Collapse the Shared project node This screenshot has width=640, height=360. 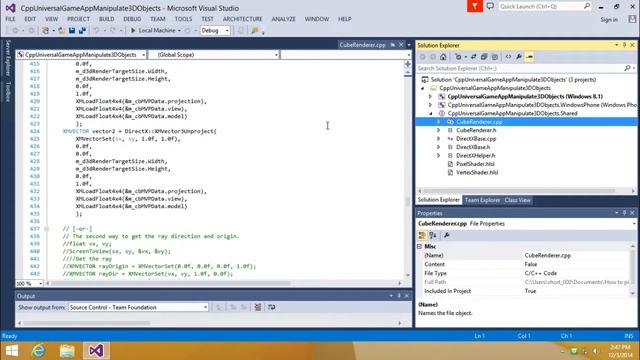click(x=430, y=113)
